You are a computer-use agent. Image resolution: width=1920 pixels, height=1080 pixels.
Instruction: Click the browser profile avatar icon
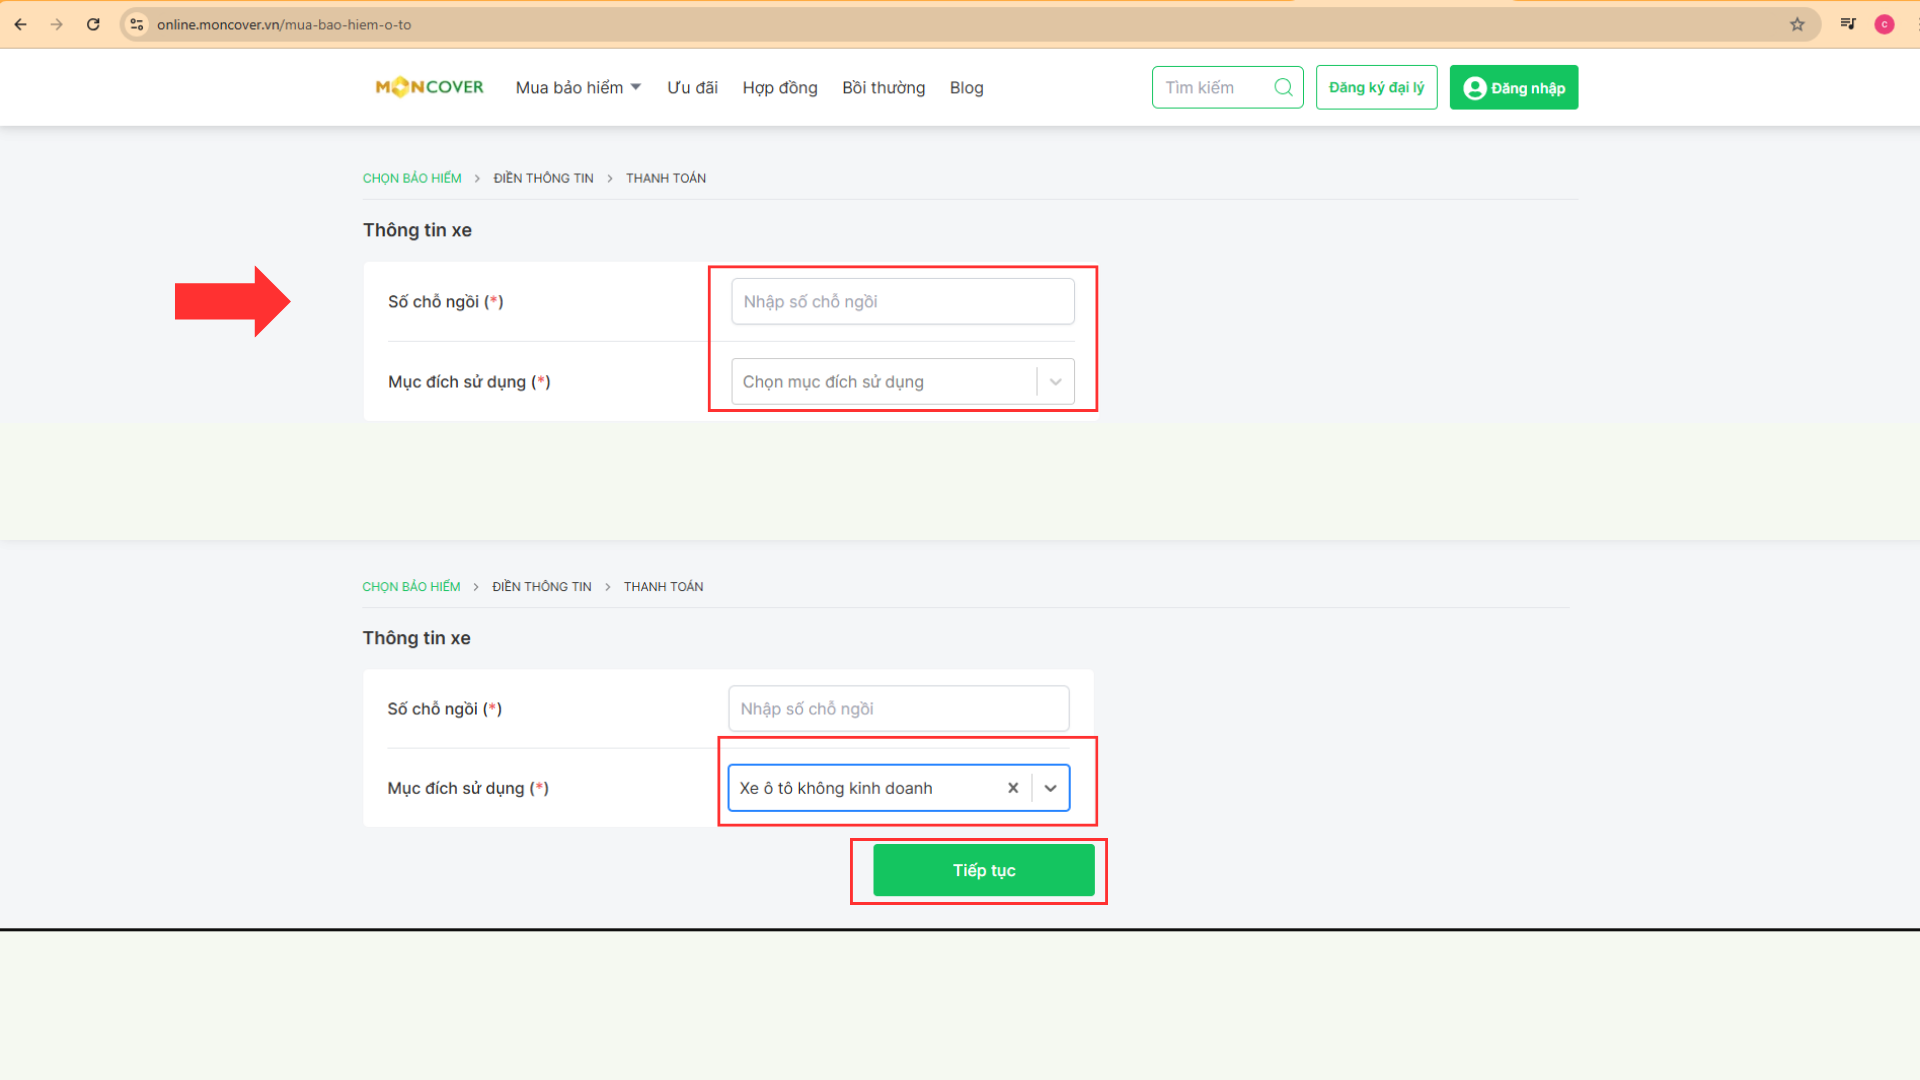click(1884, 24)
